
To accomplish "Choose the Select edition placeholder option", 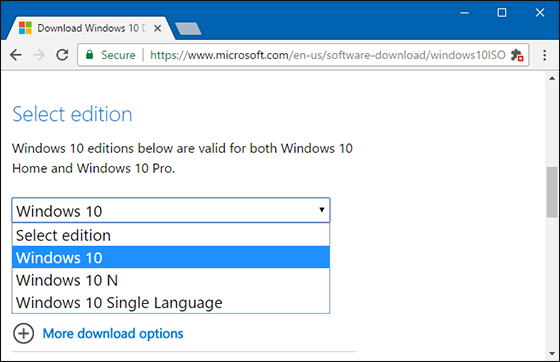I will click(x=171, y=235).
